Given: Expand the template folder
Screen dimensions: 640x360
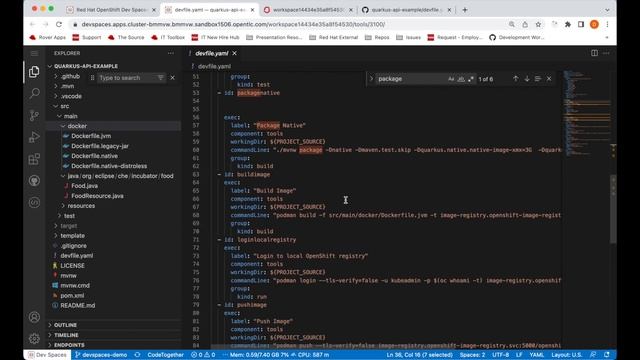Looking at the screenshot, I should [x=73, y=236].
